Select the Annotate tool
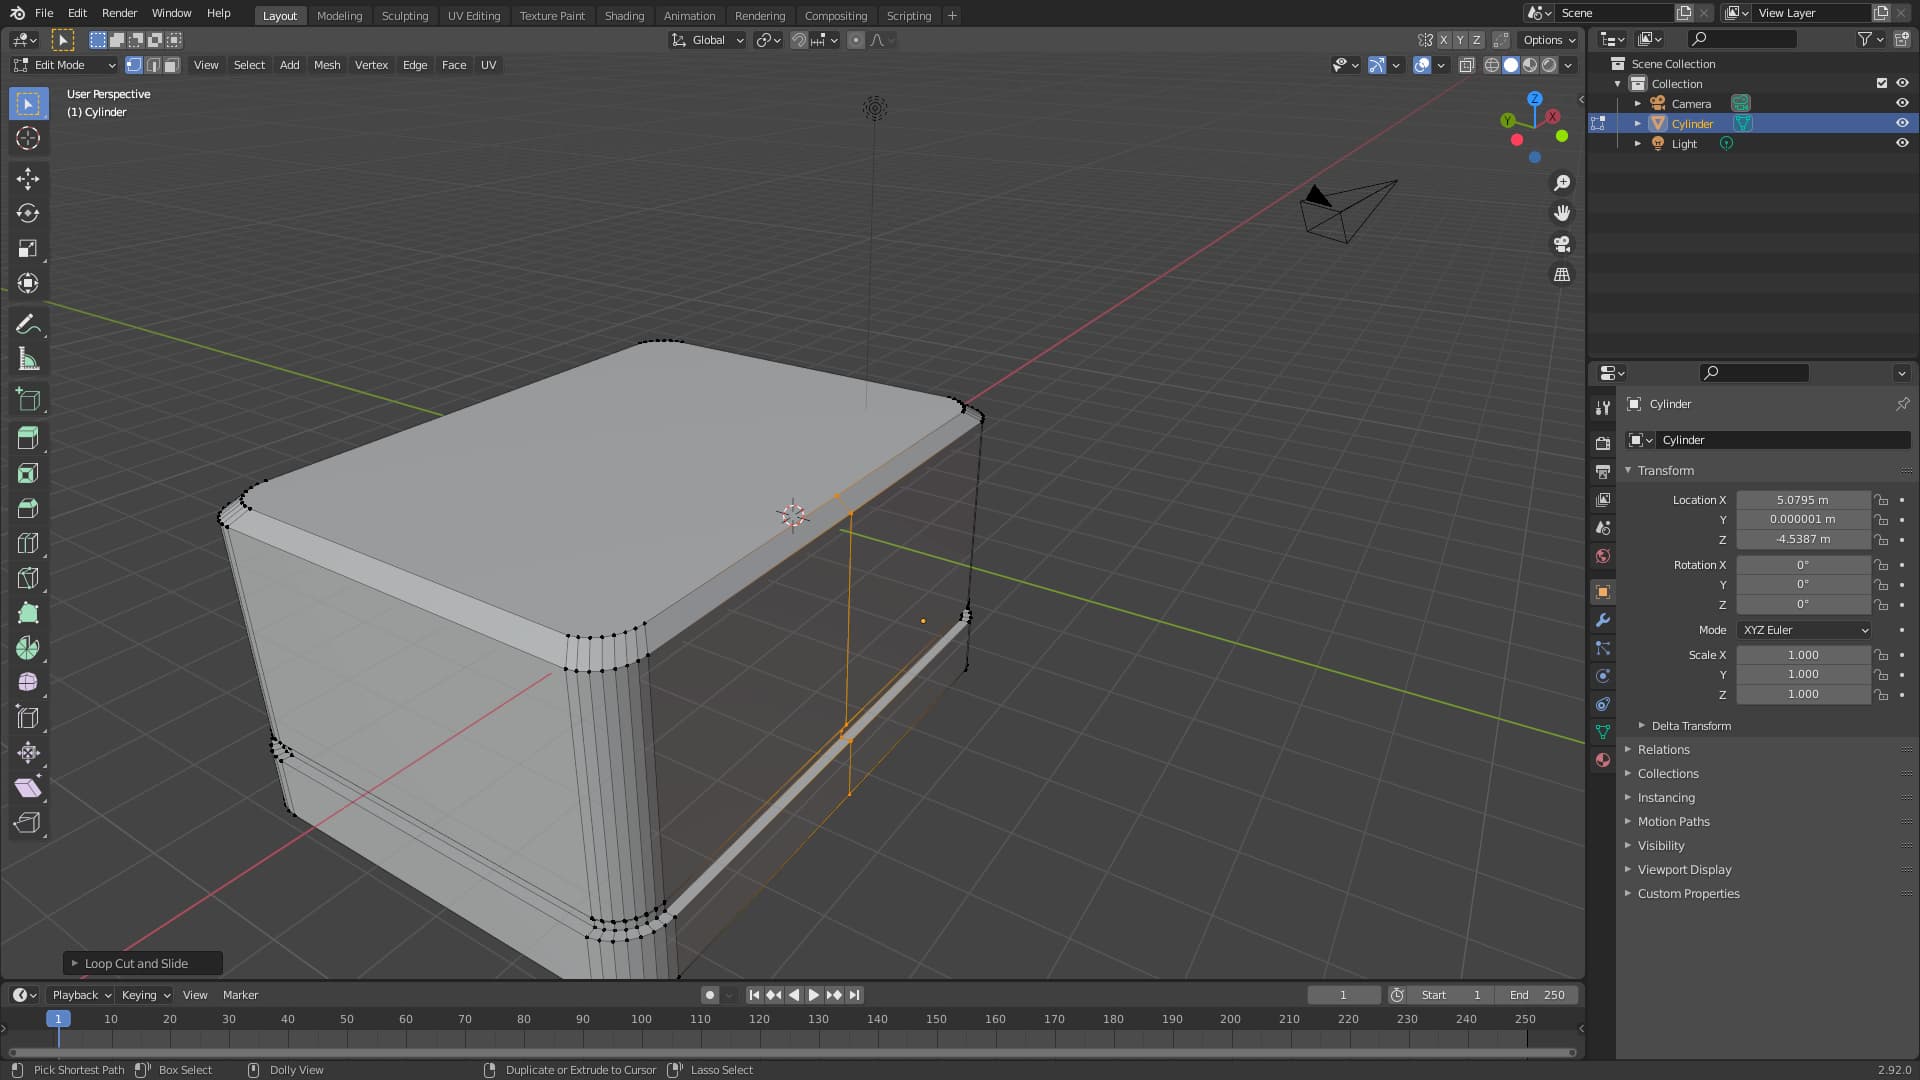 27,323
